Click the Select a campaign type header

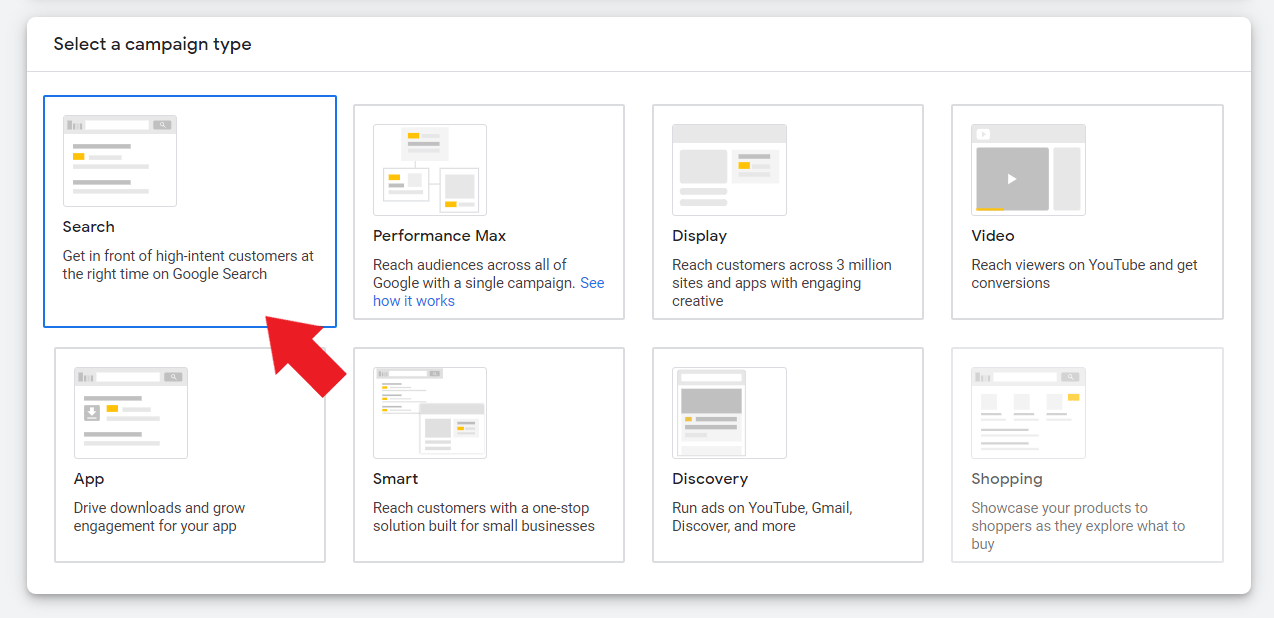[152, 44]
